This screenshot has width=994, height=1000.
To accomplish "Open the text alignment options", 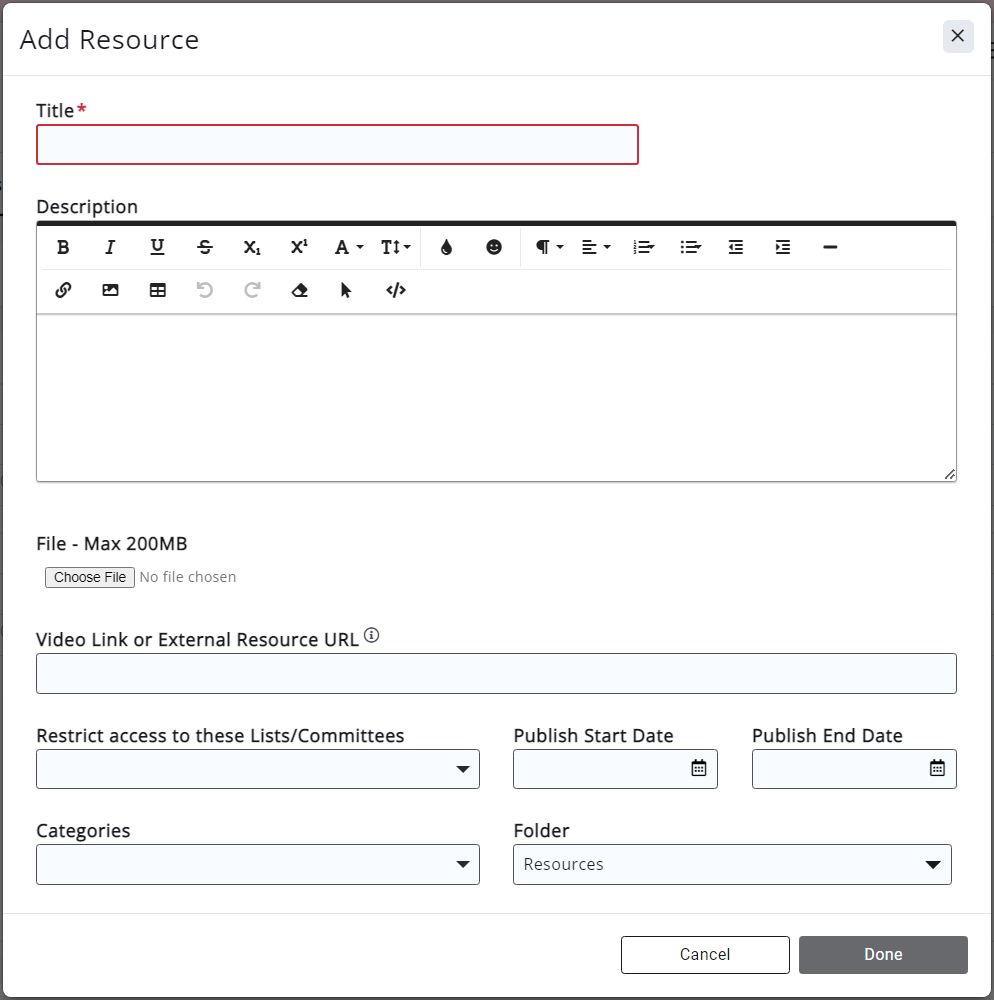I will coord(595,247).
